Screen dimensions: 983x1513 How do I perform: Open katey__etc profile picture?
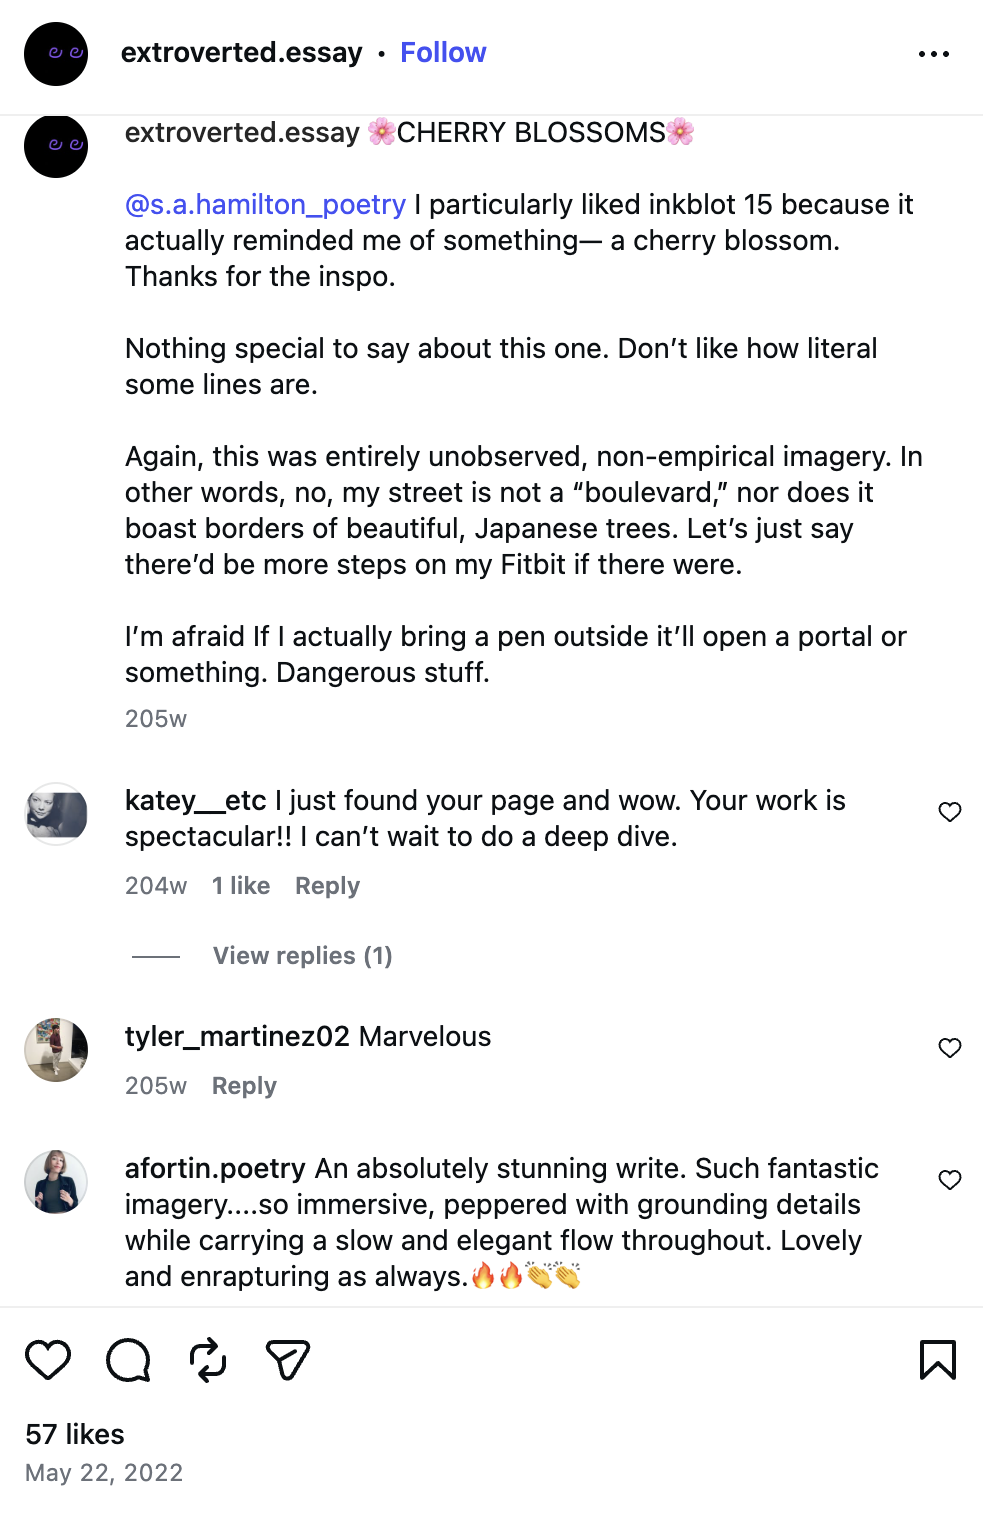tap(56, 814)
